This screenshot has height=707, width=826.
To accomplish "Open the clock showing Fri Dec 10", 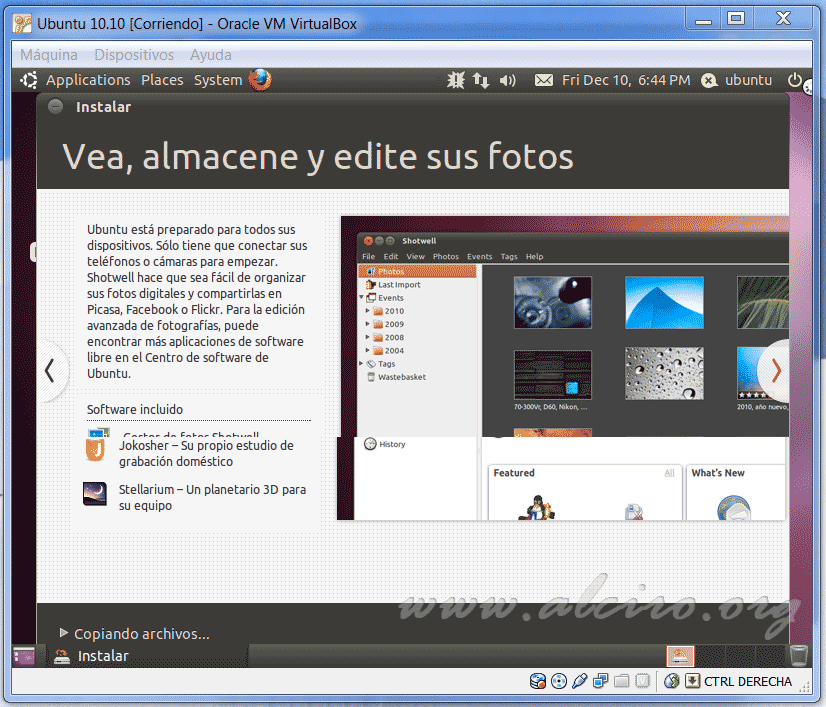I will point(626,80).
